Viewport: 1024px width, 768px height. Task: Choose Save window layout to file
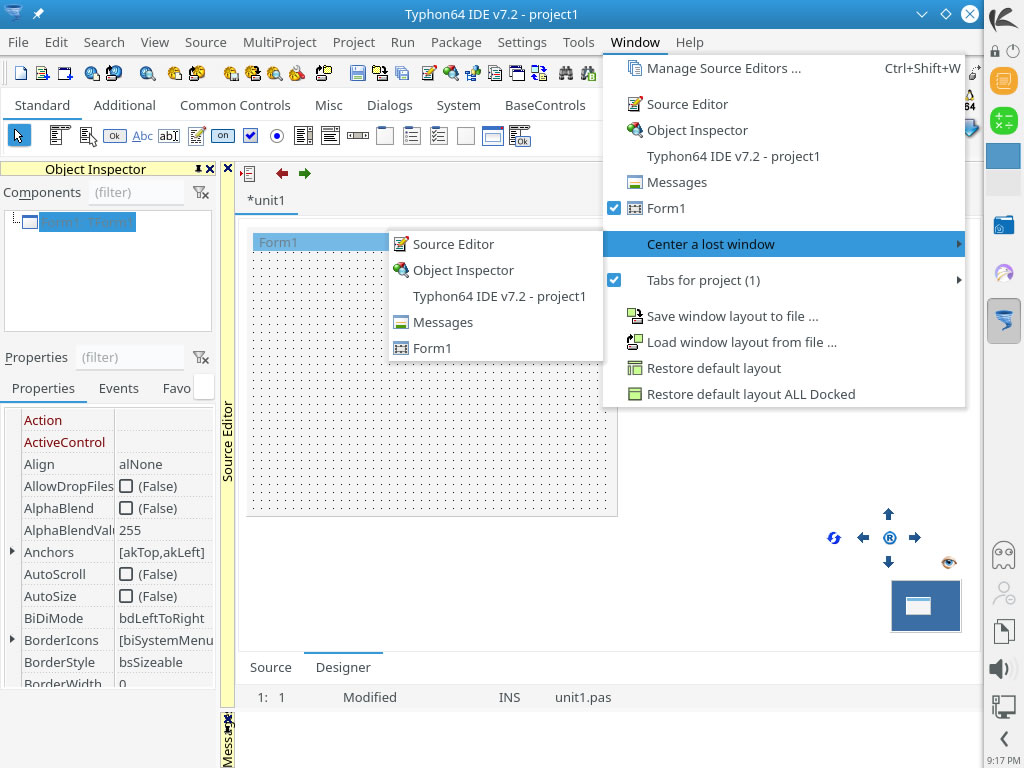click(x=784, y=316)
